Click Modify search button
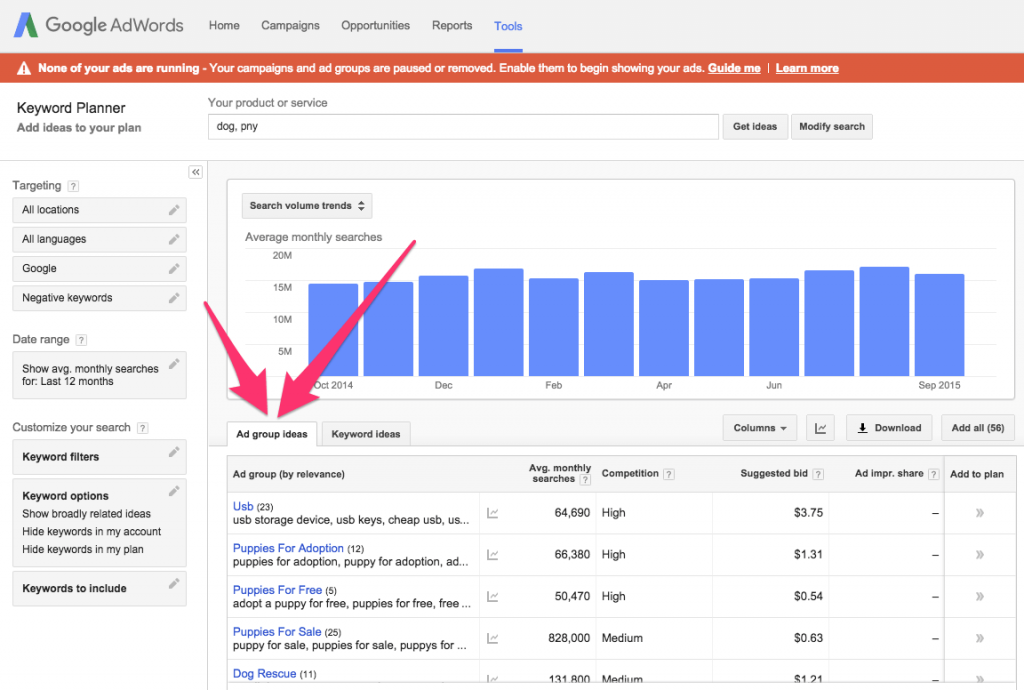 tap(832, 127)
